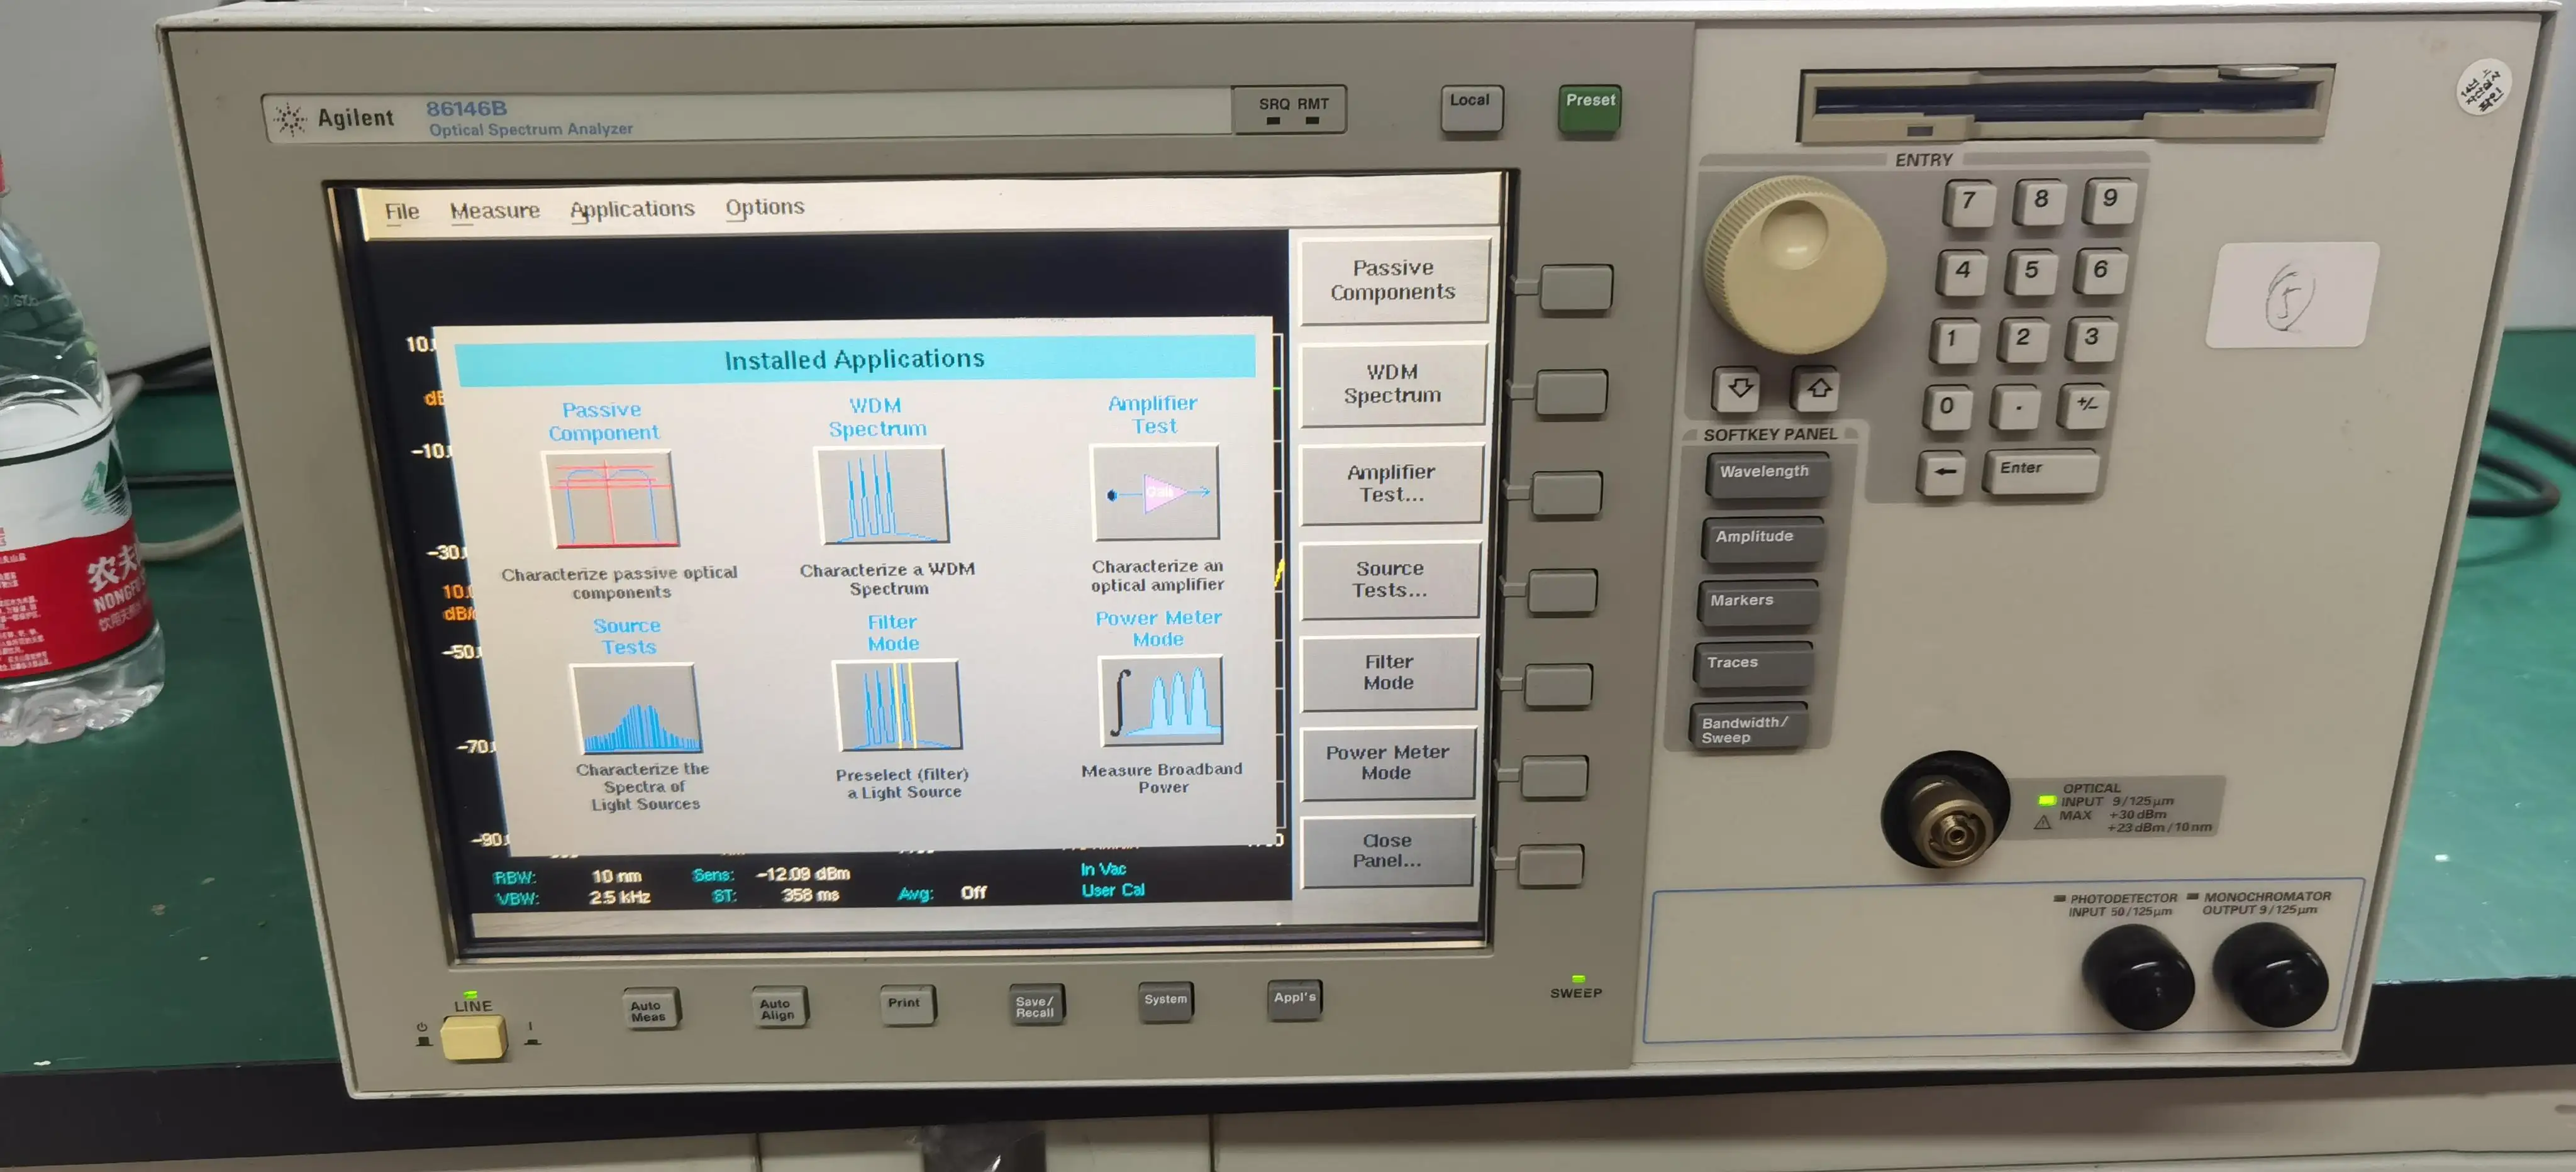The image size is (2576, 1172).
Task: Choose the WDM Spectrum softkey
Action: [x=1392, y=384]
